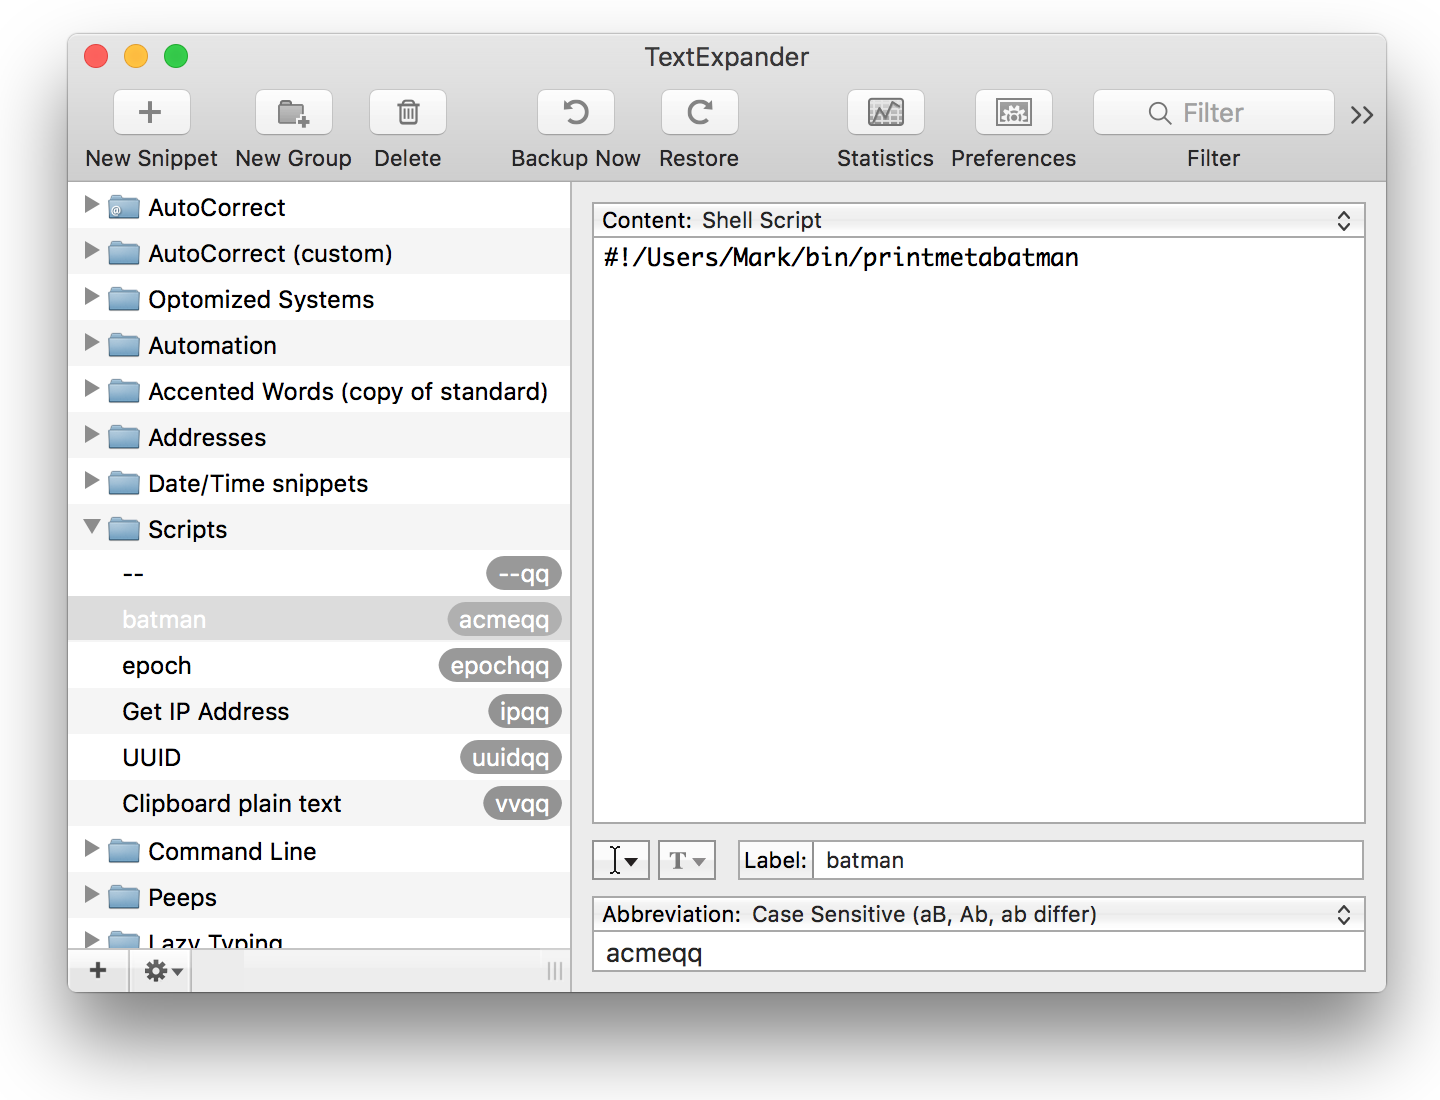Select the batman snippet
This screenshot has height=1100, width=1440.
point(319,620)
